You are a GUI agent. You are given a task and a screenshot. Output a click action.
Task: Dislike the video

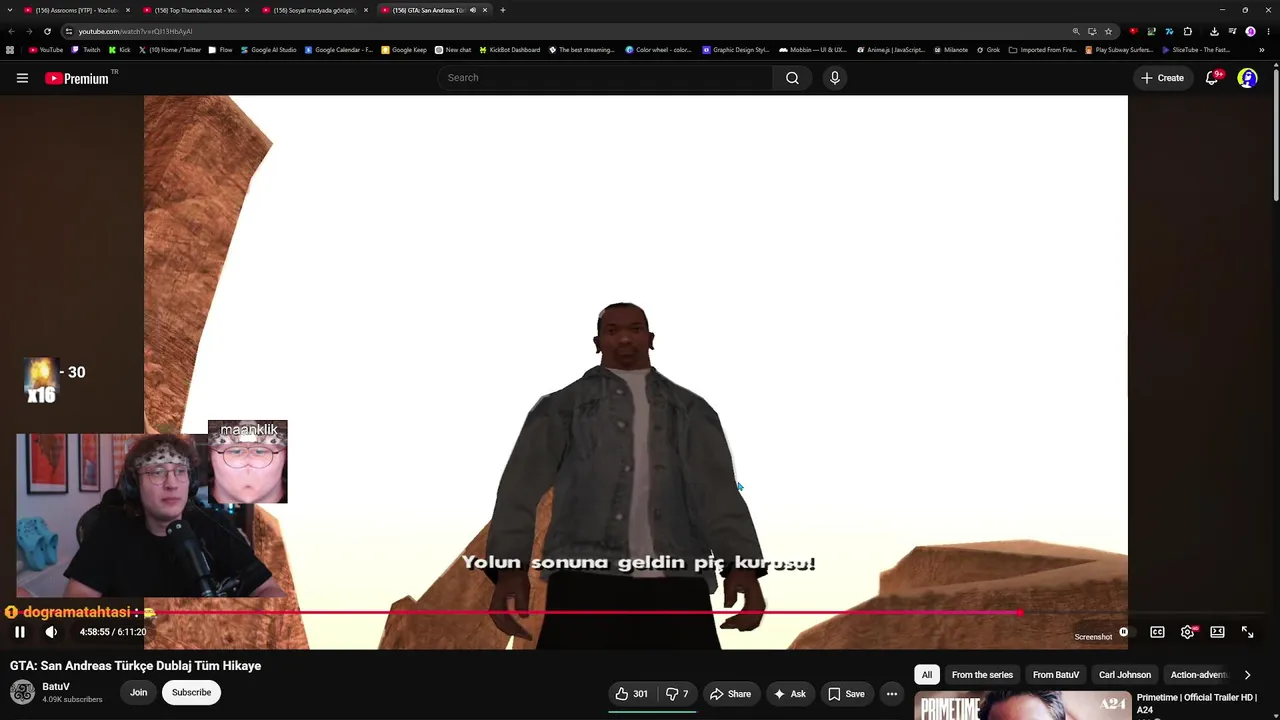(677, 694)
